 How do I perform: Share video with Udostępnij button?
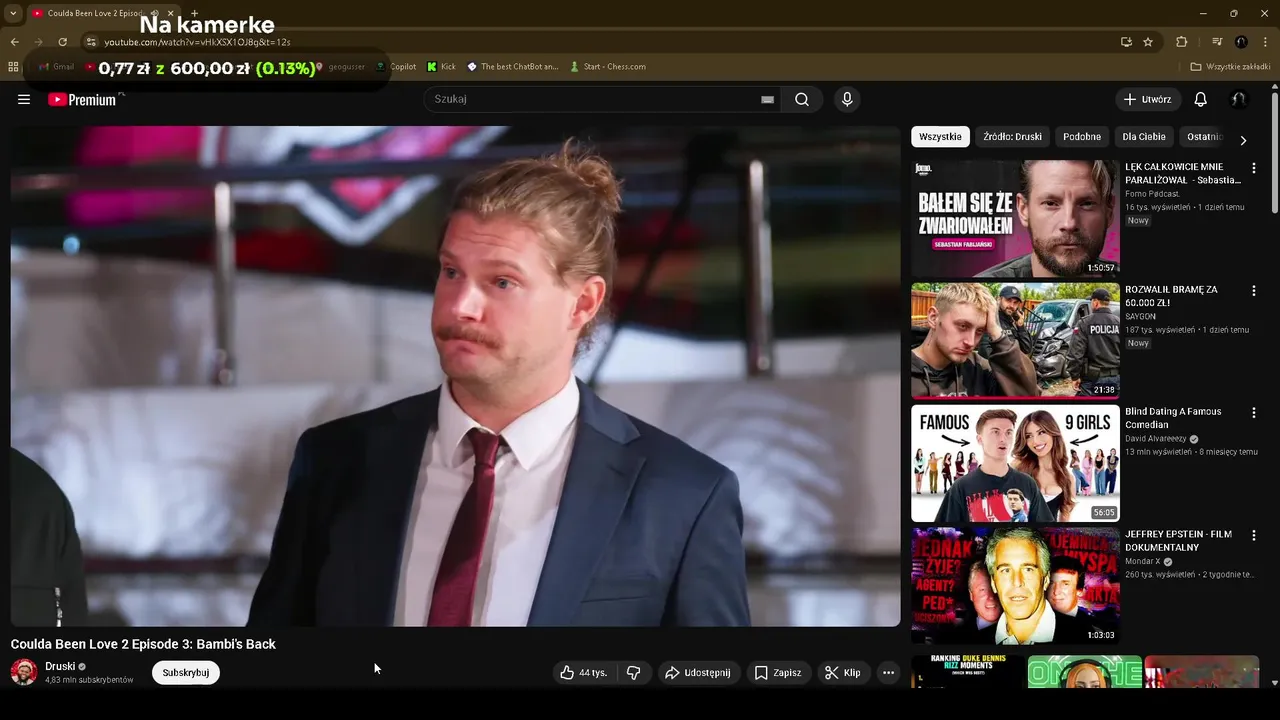[x=698, y=673]
